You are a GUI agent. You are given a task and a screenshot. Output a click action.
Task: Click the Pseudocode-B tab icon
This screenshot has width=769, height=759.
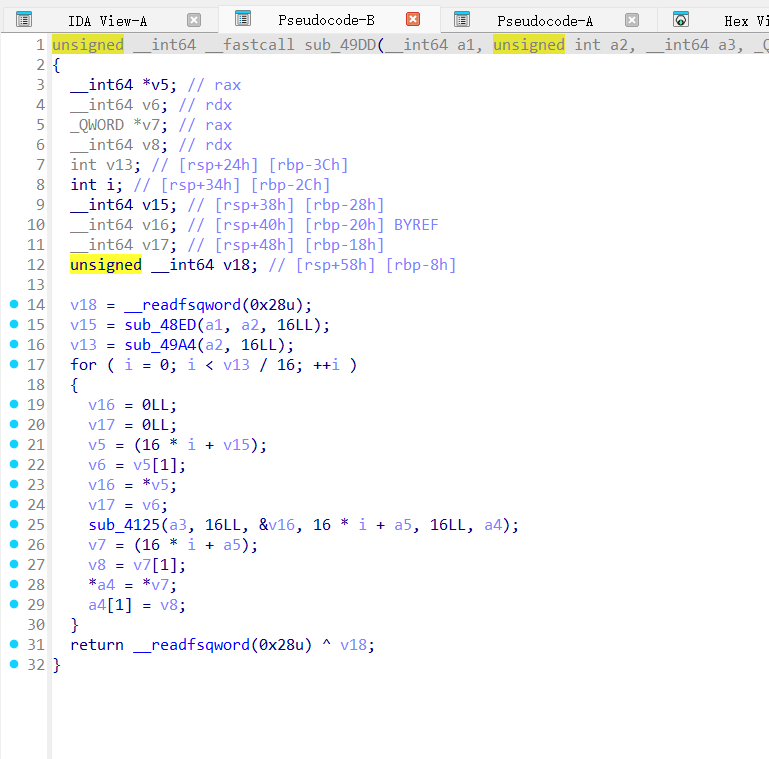pos(243,18)
